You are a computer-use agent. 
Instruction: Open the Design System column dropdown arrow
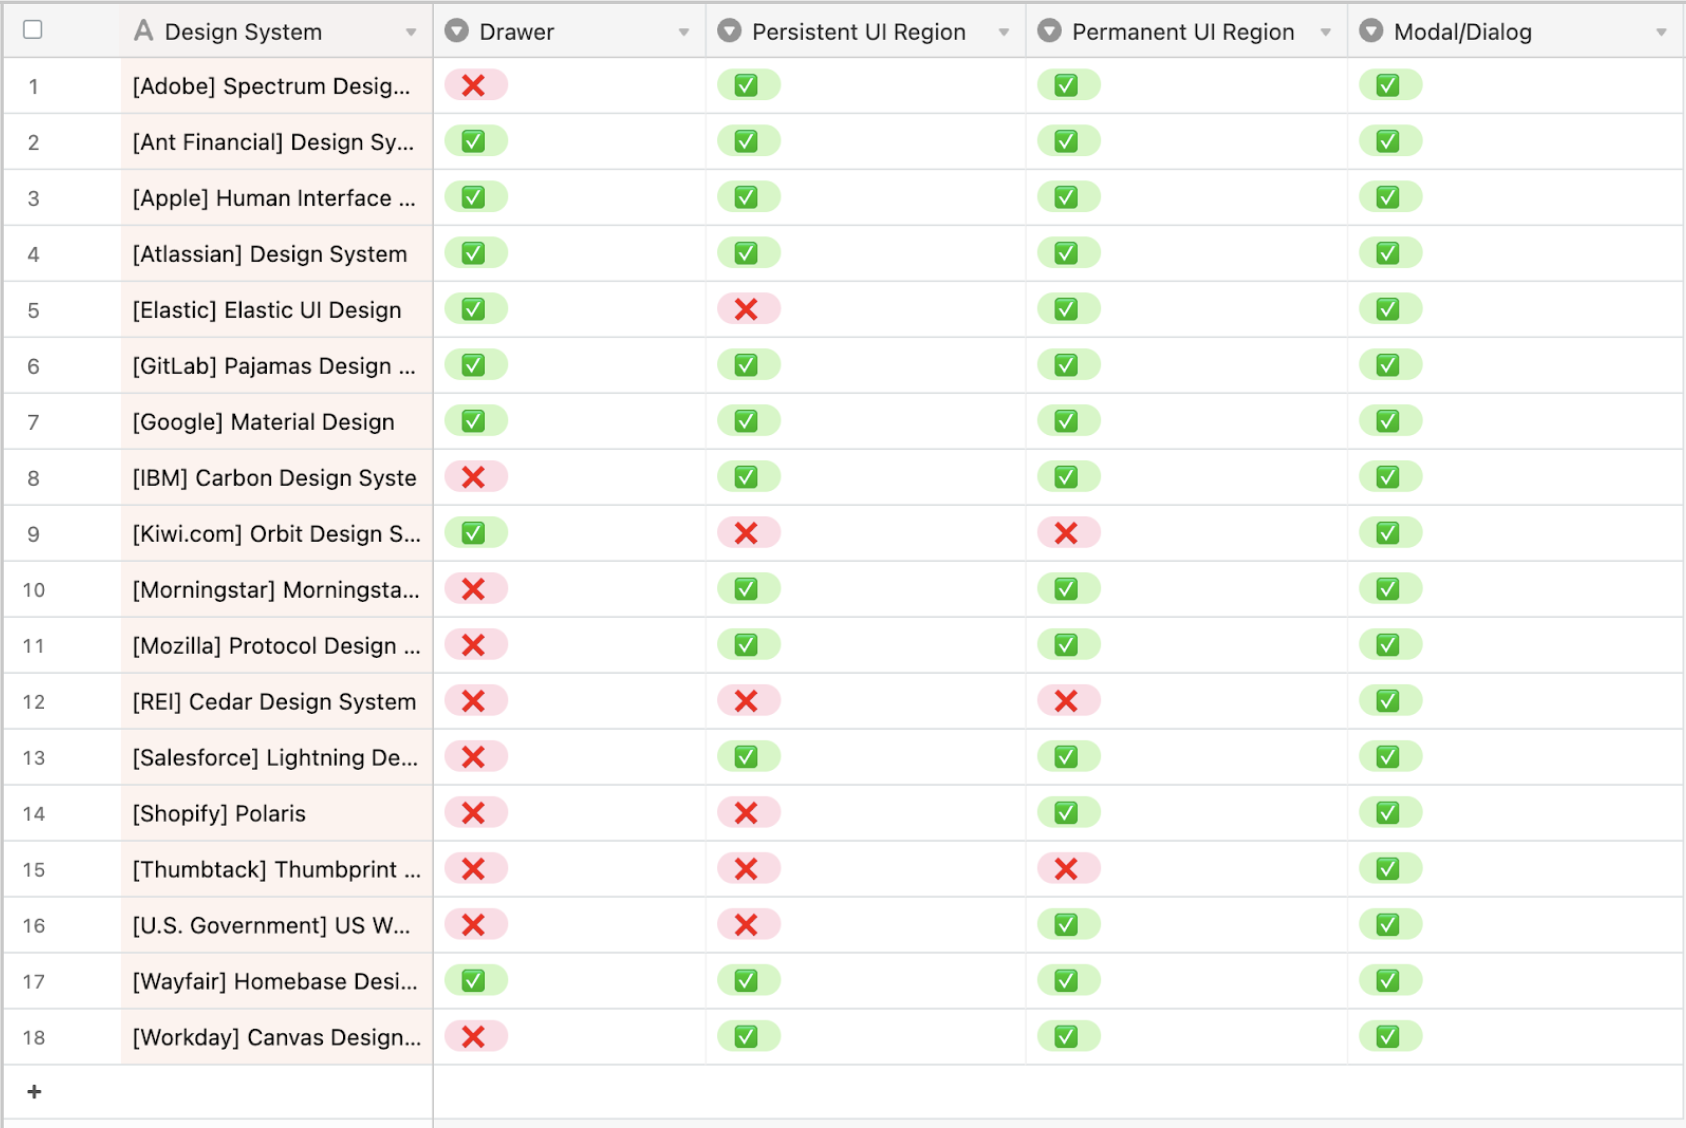click(411, 32)
